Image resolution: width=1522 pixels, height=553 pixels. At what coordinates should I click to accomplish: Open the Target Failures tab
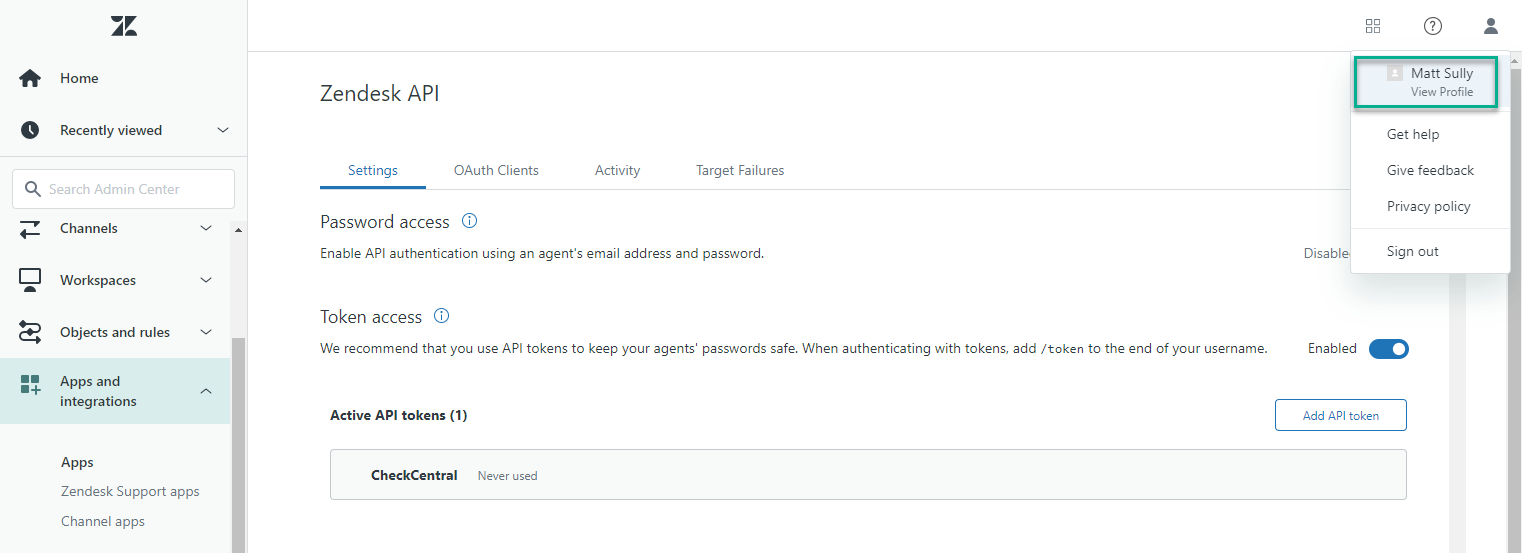pyautogui.click(x=740, y=170)
